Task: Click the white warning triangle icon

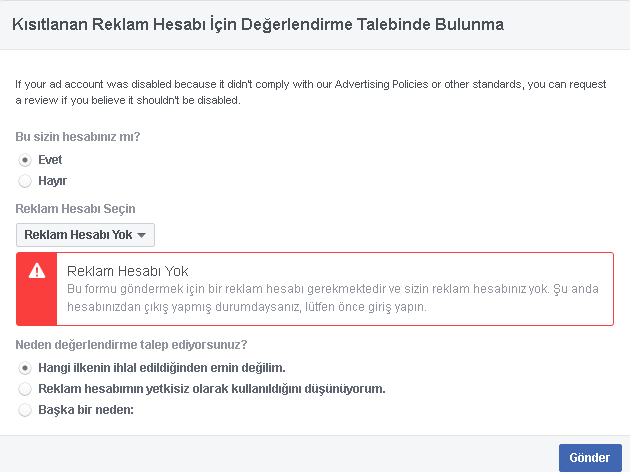Action: tap(37, 271)
